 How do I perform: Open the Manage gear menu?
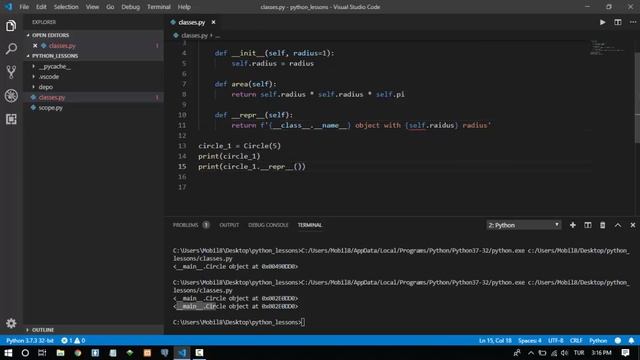point(11,323)
